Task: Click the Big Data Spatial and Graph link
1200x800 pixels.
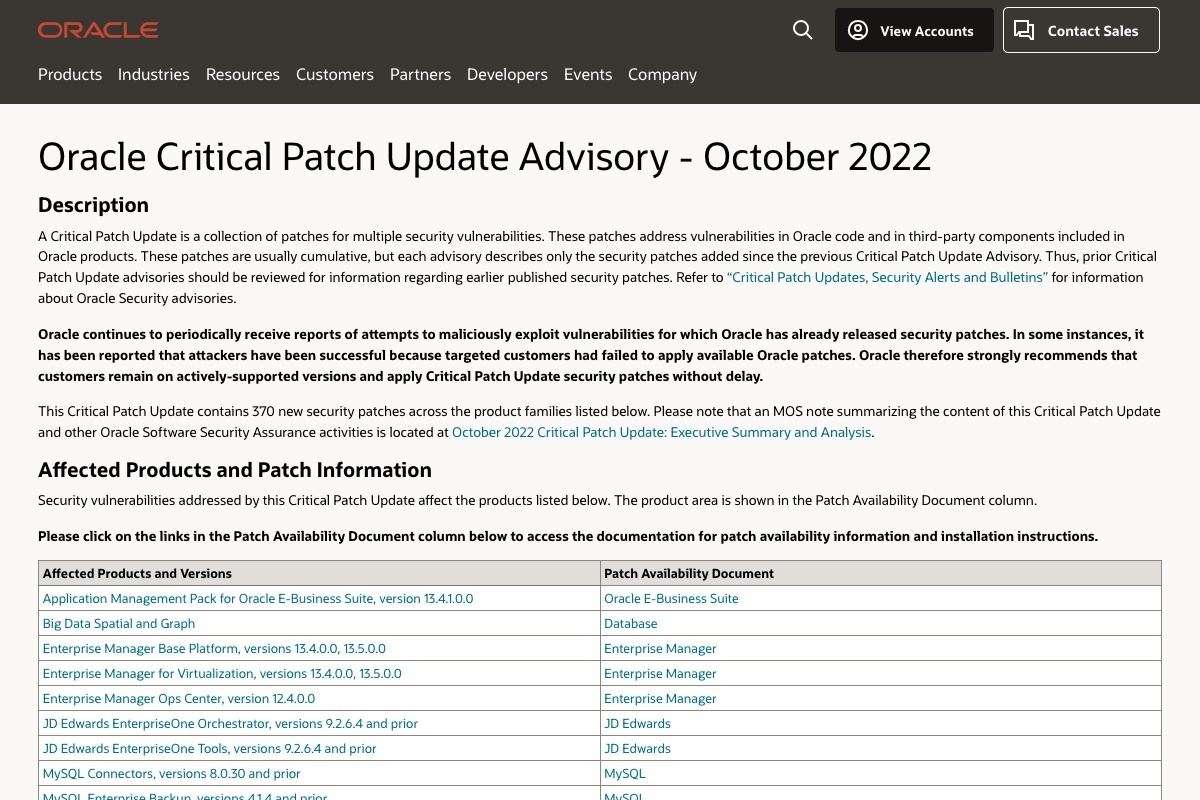Action: 119,623
